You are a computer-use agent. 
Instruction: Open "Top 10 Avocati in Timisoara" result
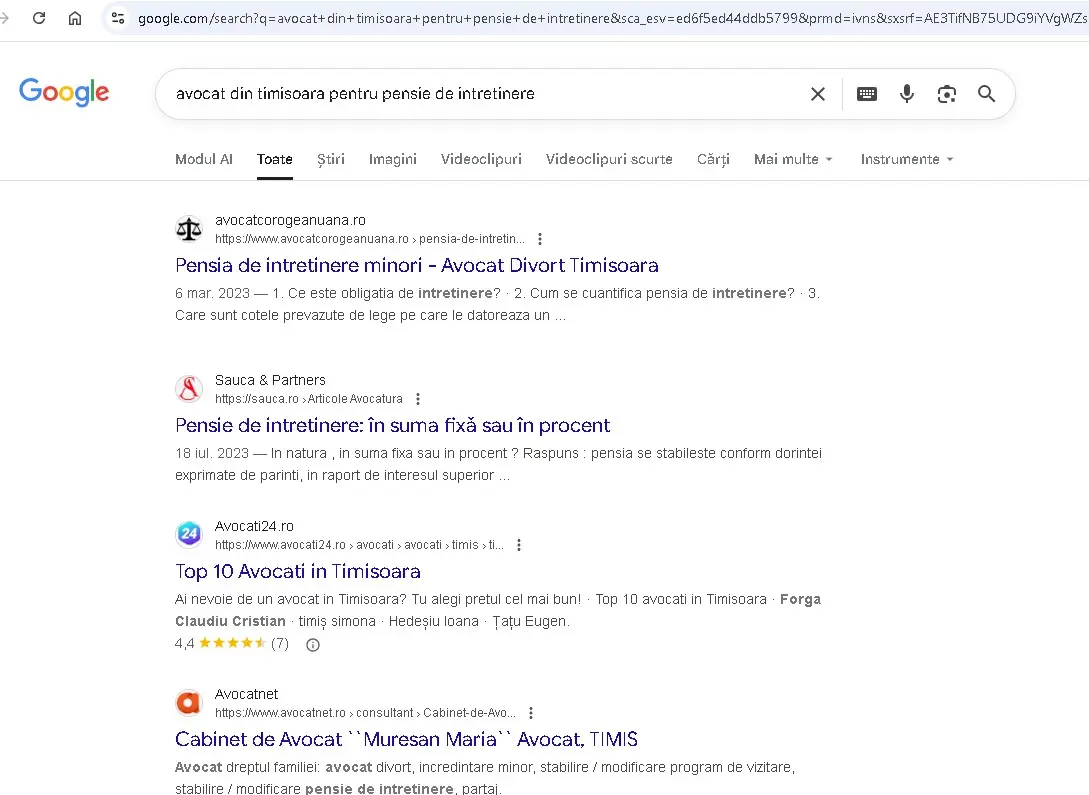click(x=297, y=571)
